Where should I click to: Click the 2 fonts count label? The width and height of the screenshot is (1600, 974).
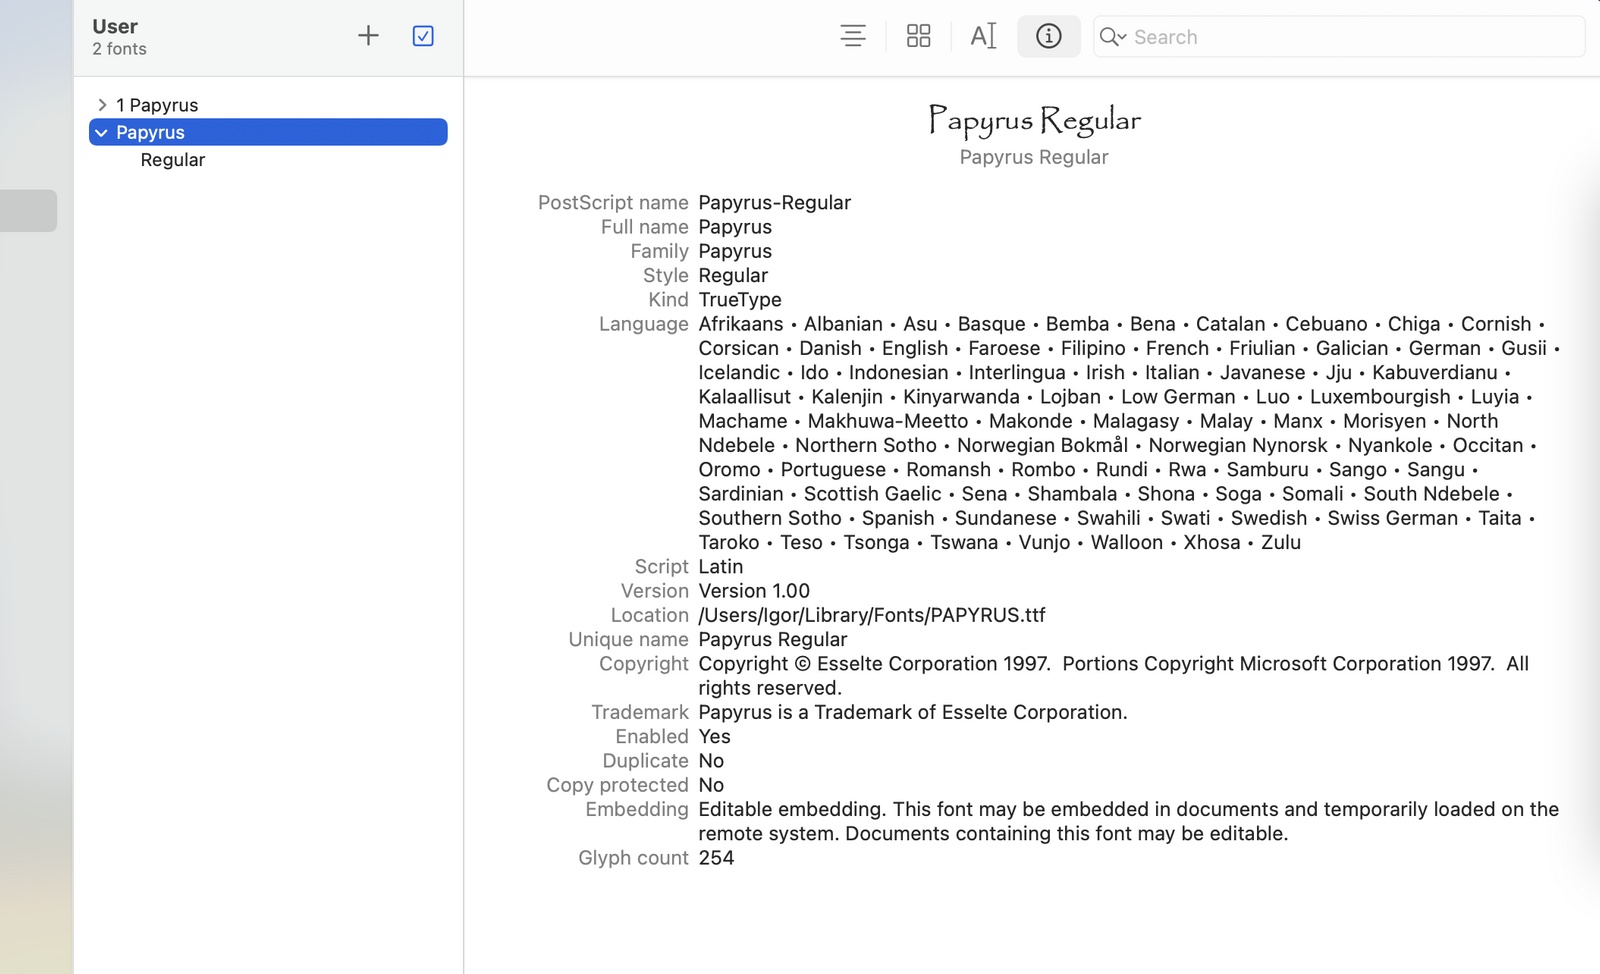pos(119,49)
